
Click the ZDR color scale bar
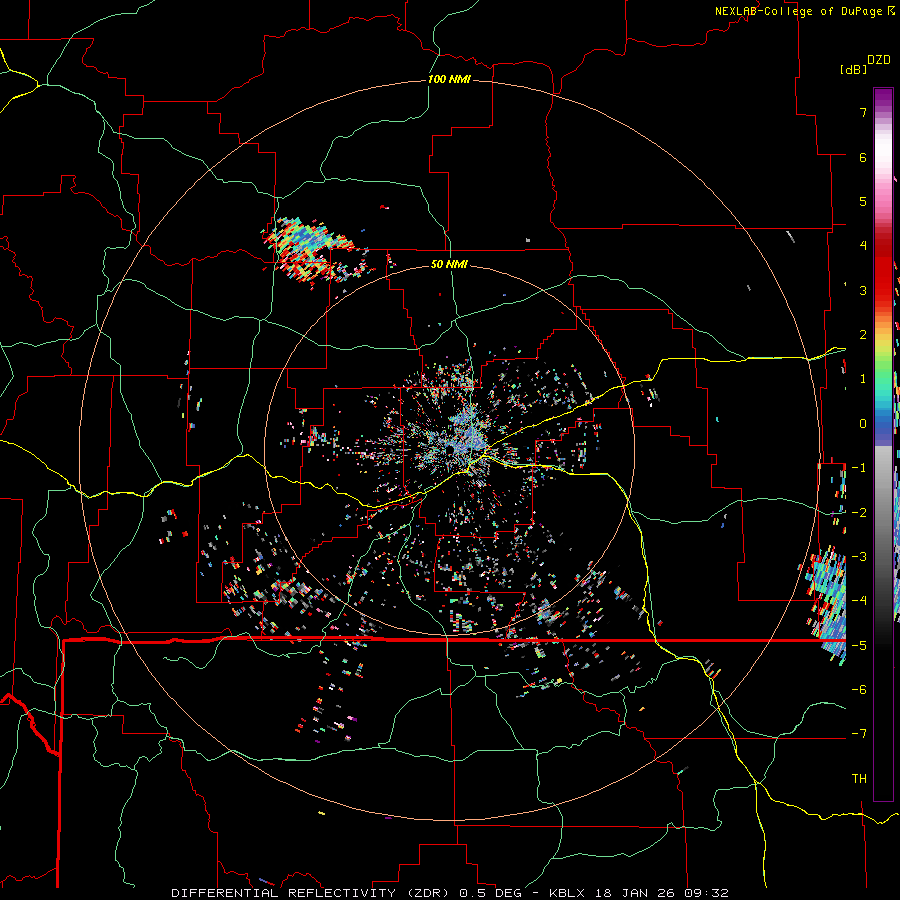pyautogui.click(x=883, y=444)
